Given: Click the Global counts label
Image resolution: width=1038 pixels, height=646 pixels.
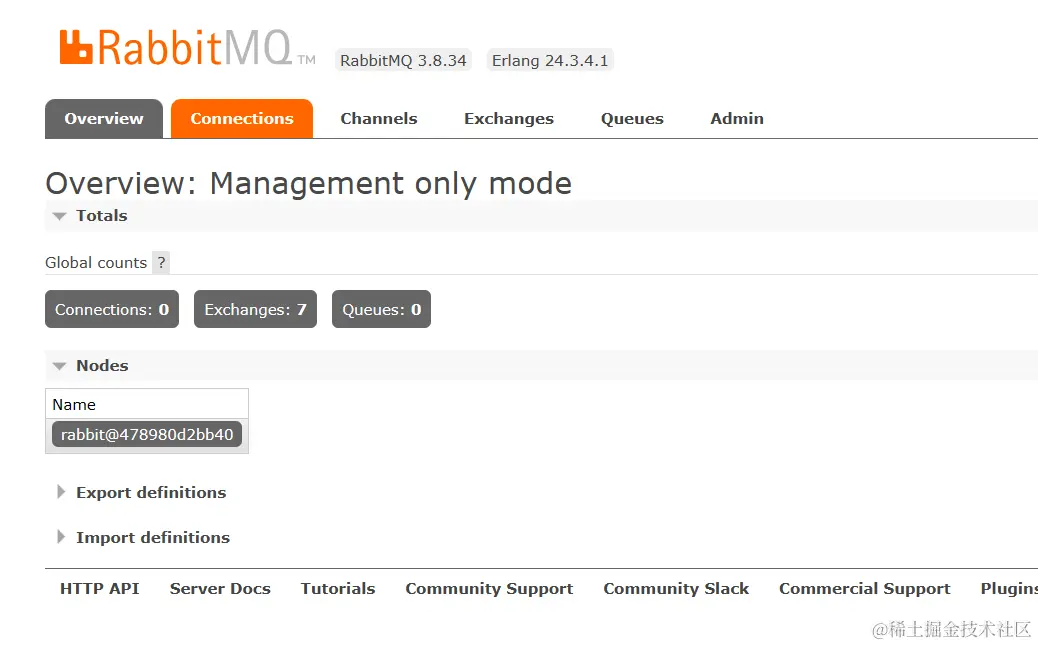Looking at the screenshot, I should pyautogui.click(x=96, y=263).
